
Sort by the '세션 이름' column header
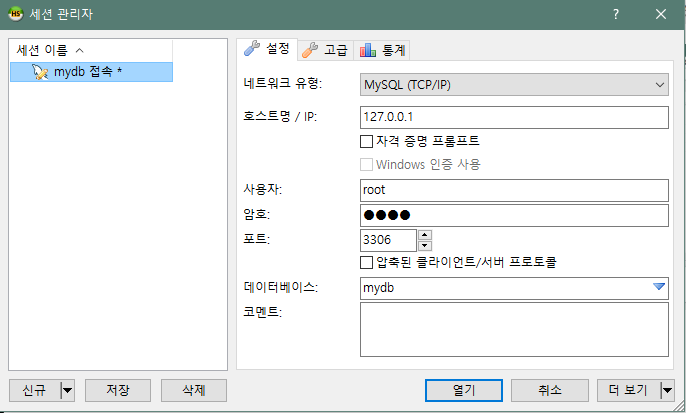click(91, 50)
